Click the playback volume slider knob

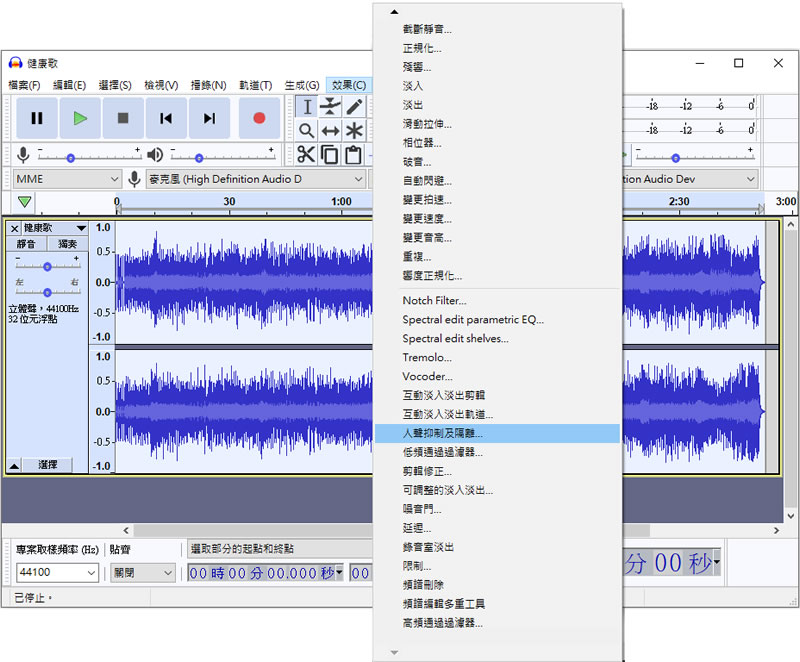tap(199, 158)
